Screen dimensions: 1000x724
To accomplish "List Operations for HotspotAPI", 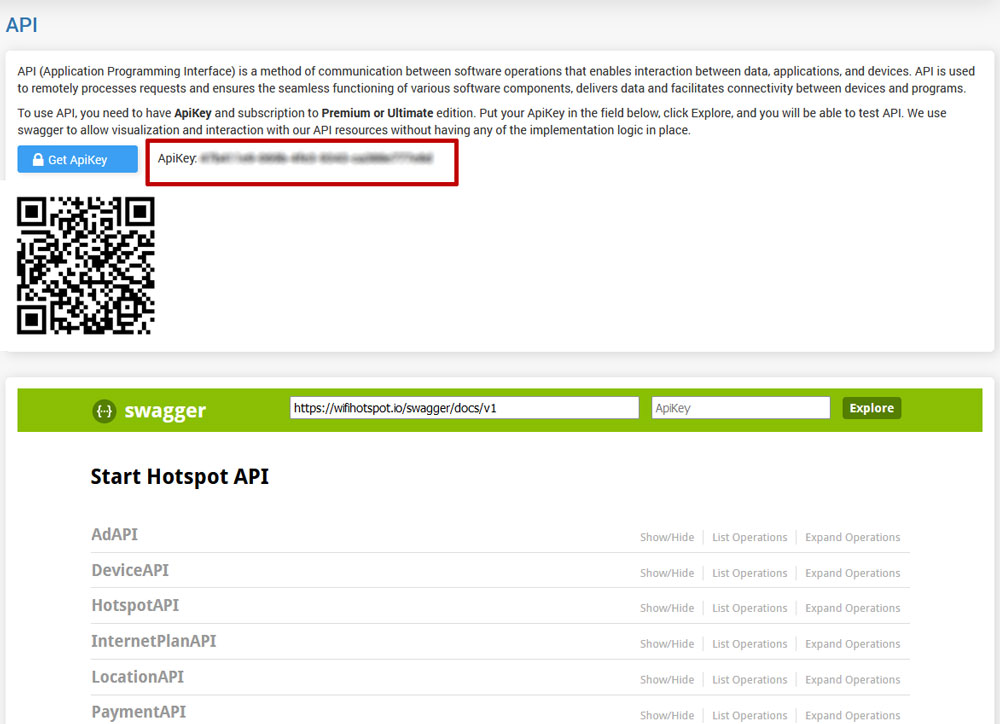I will coord(749,608).
